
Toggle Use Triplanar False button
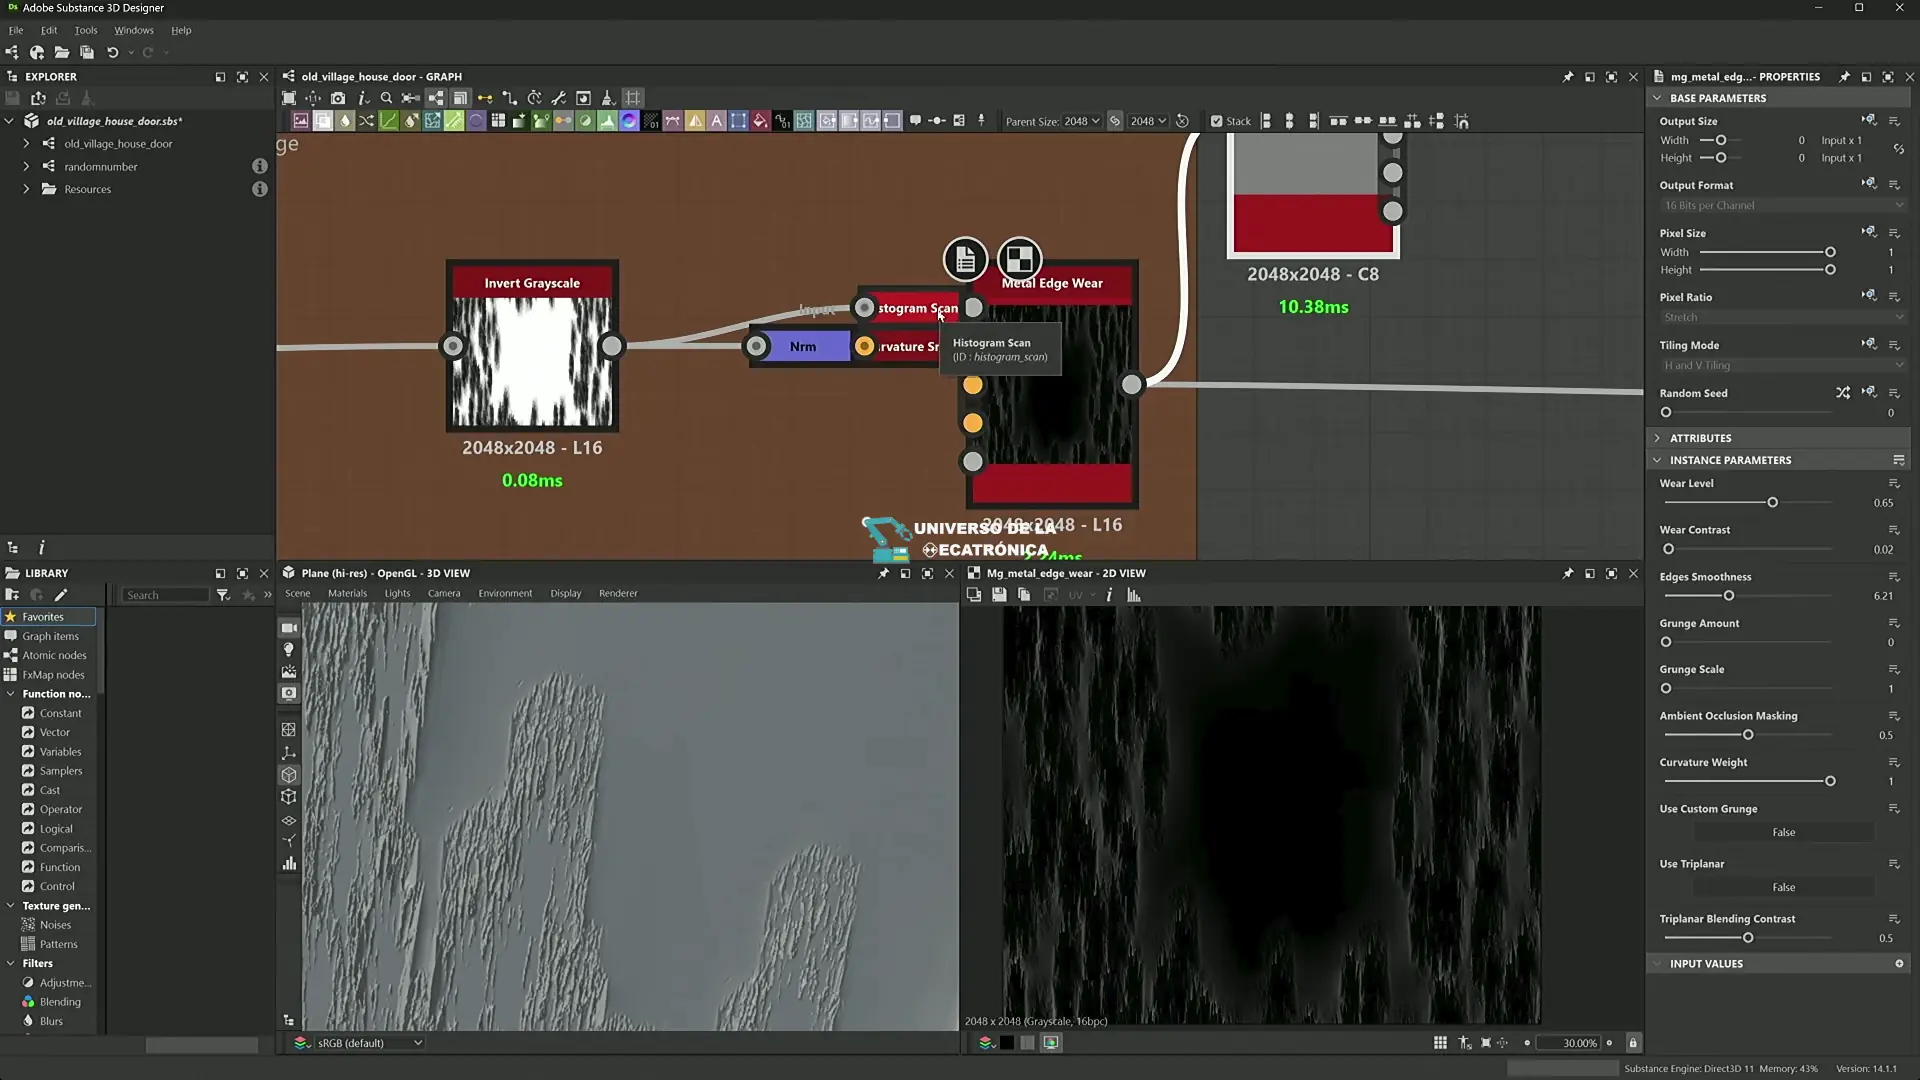pyautogui.click(x=1783, y=888)
